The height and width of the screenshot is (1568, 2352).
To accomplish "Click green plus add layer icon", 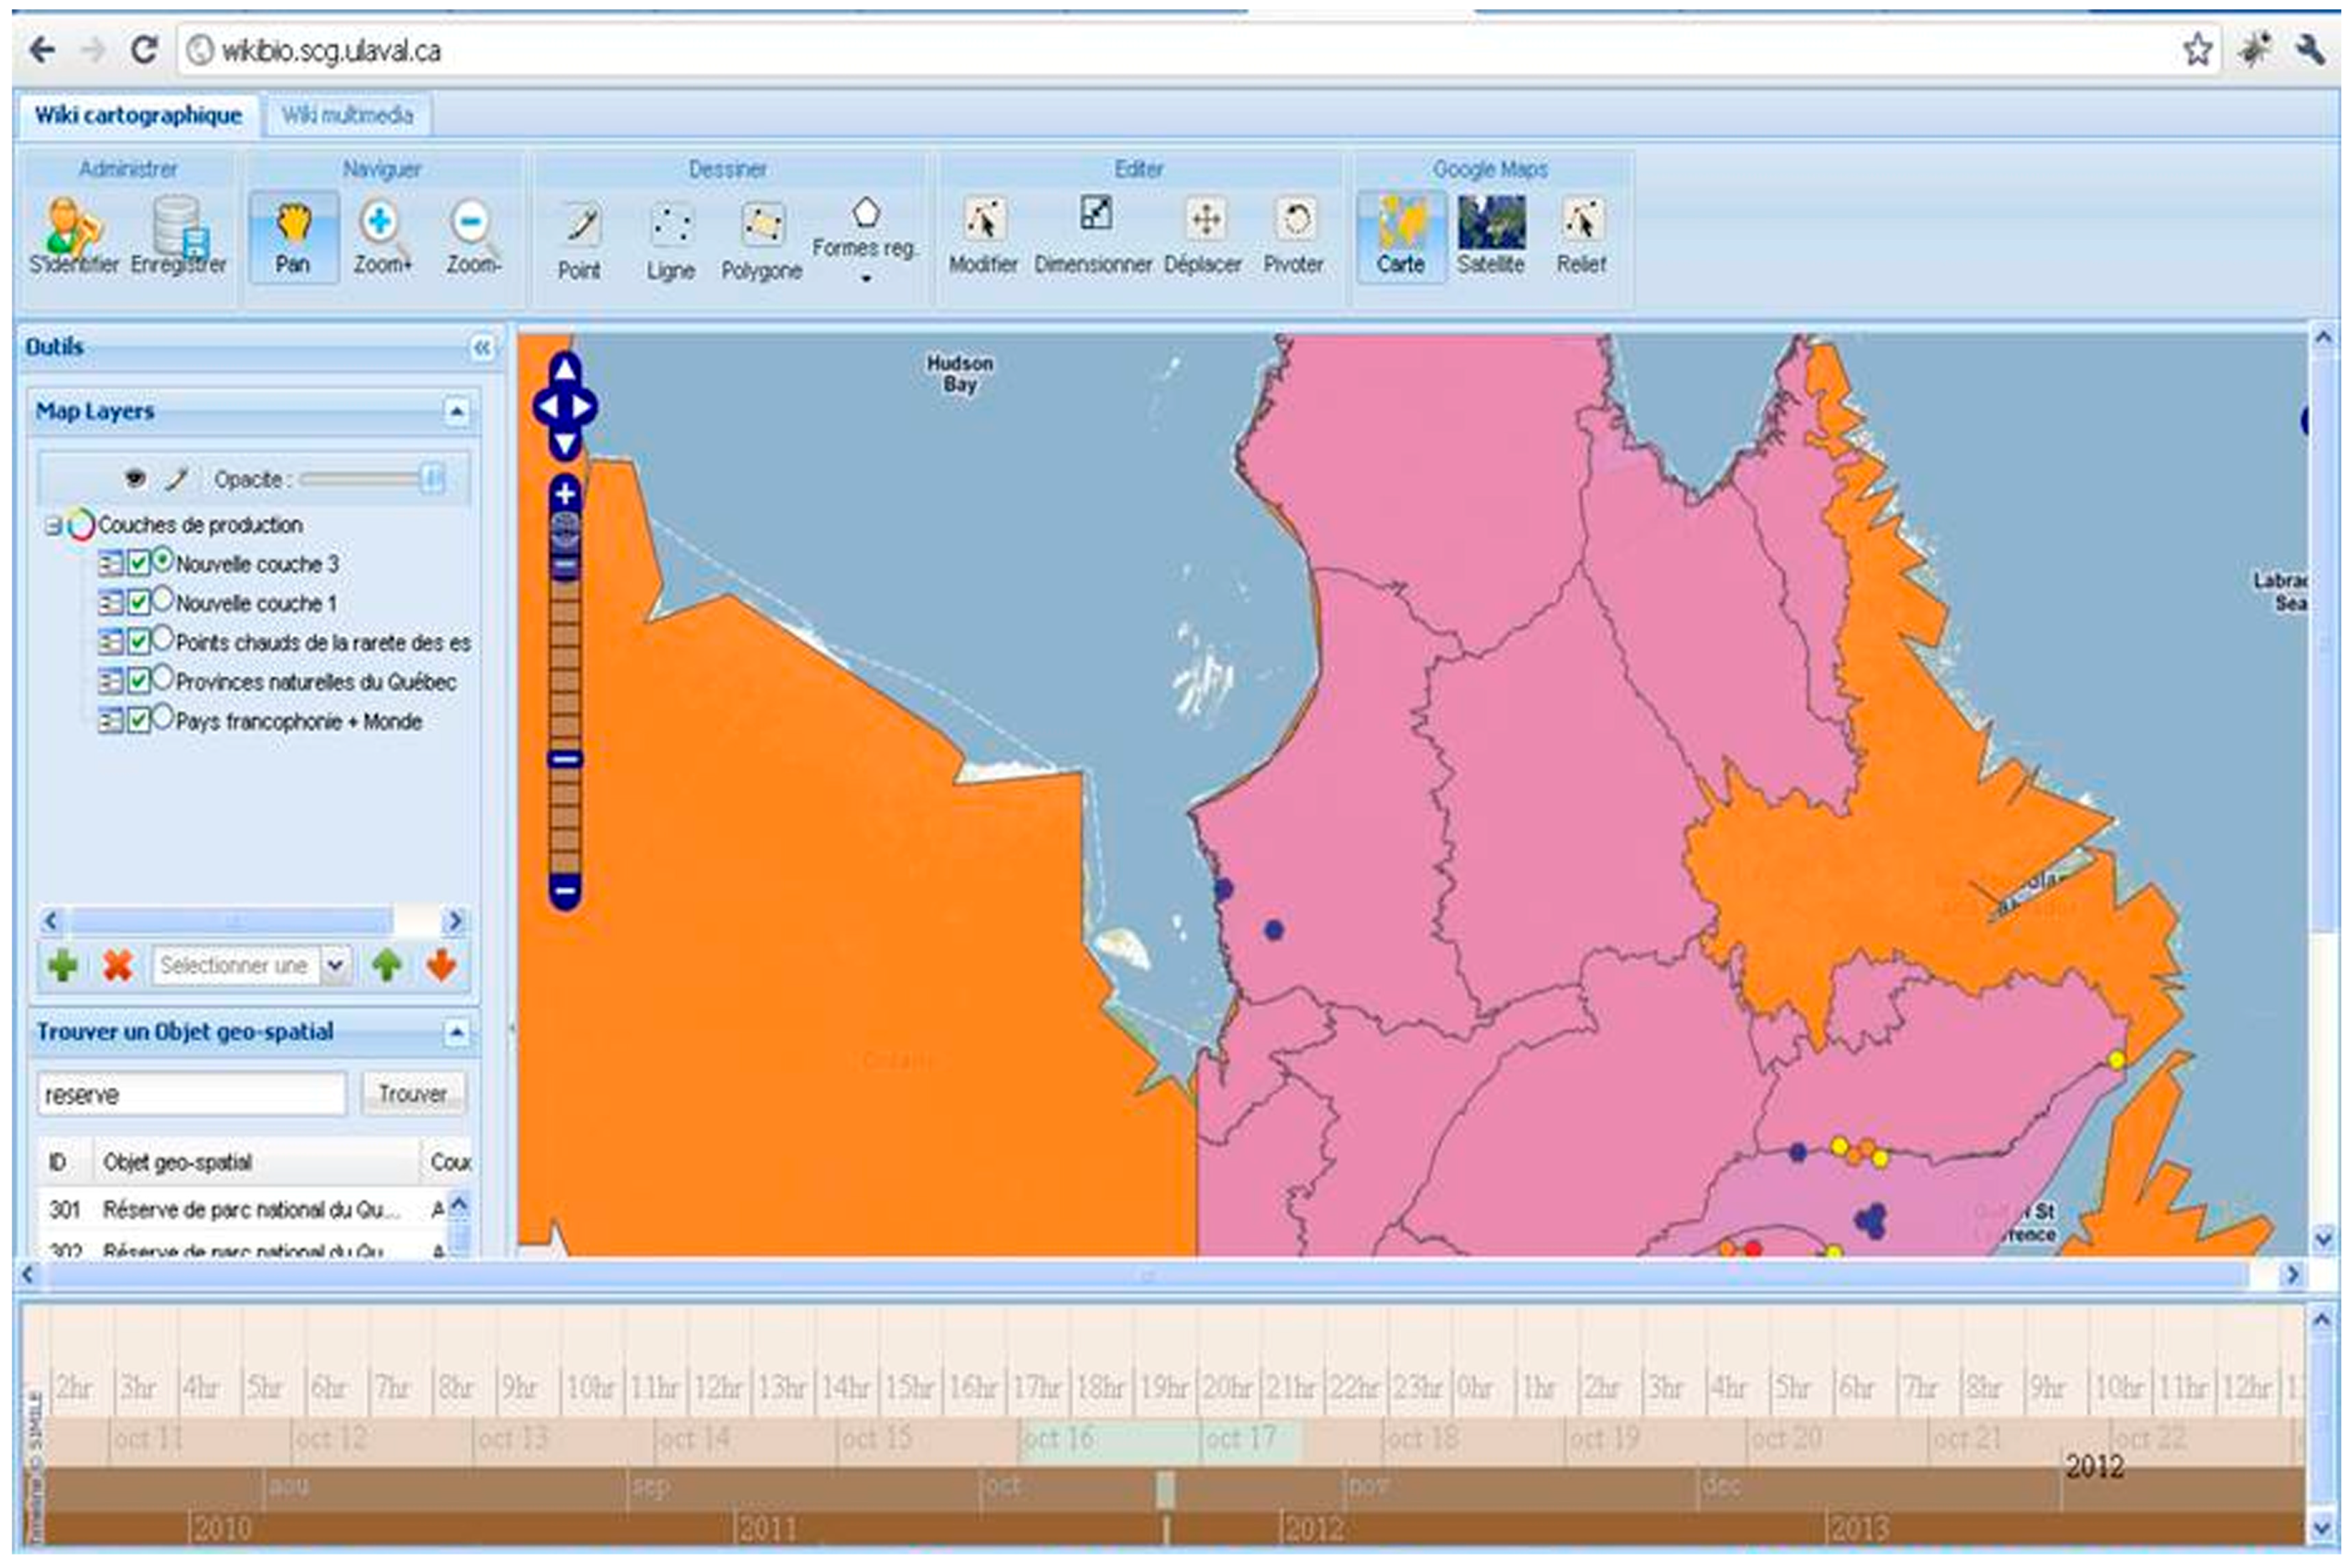I will click(63, 965).
